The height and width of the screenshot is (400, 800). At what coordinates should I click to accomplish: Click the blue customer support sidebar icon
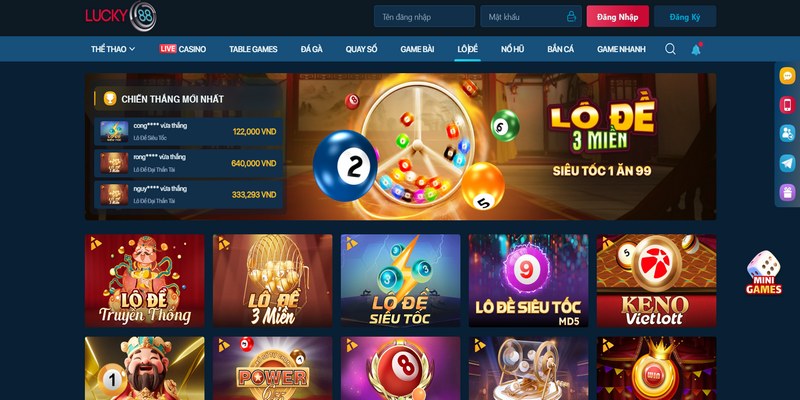click(787, 134)
